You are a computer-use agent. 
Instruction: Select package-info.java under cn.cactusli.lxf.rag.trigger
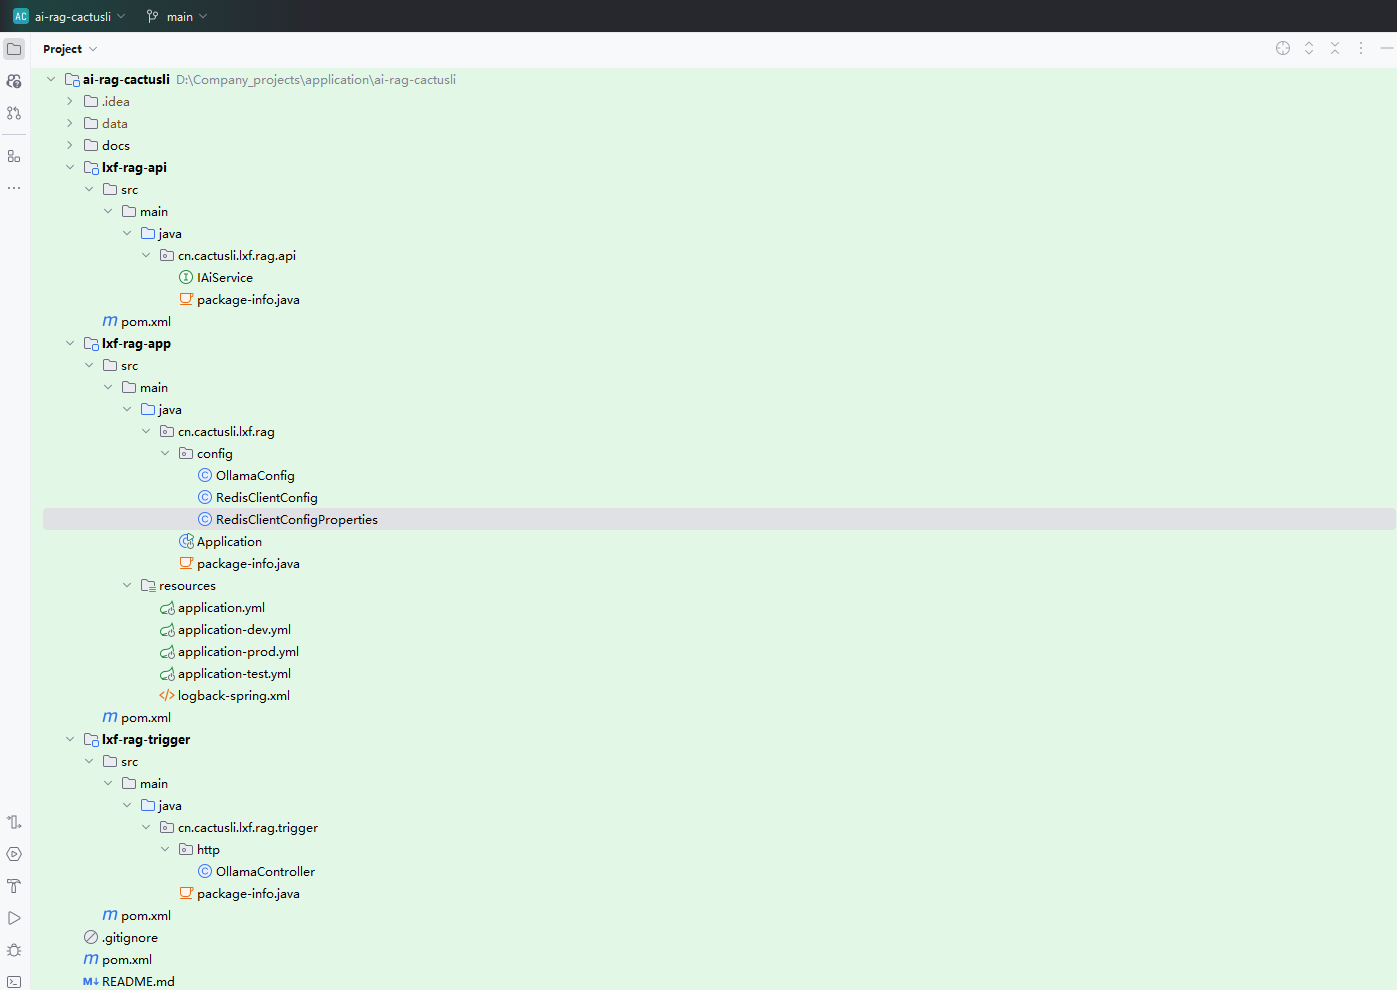click(x=248, y=893)
